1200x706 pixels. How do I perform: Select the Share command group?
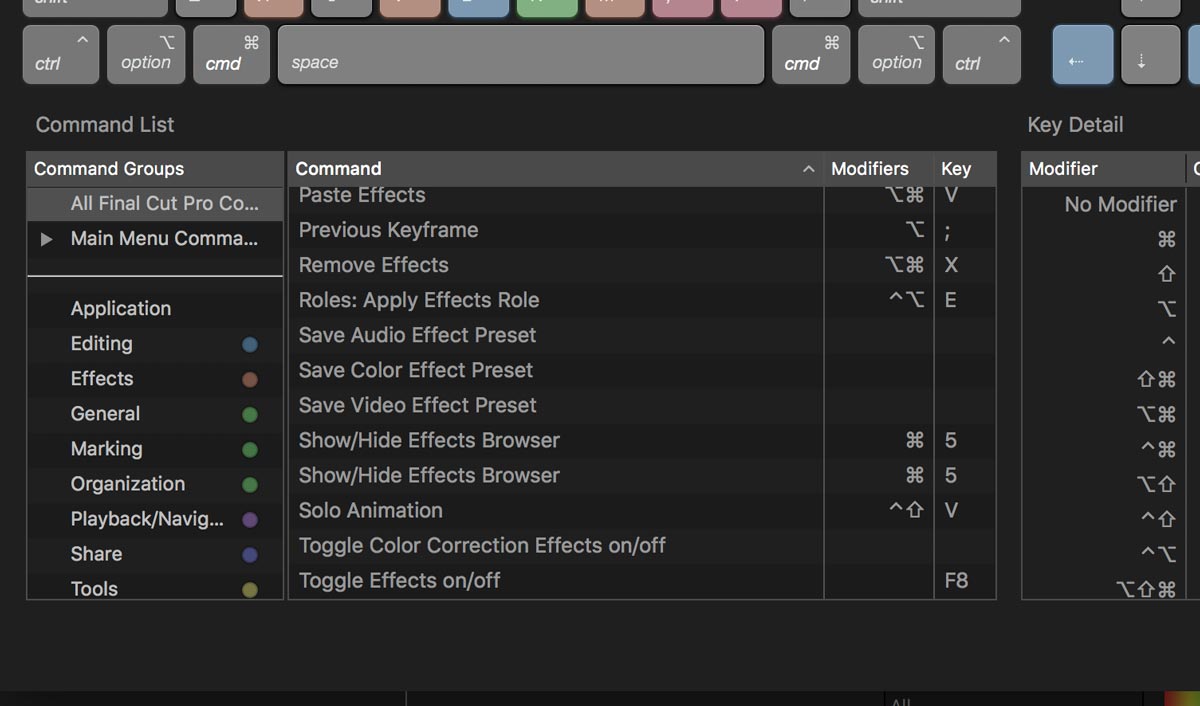pos(155,554)
